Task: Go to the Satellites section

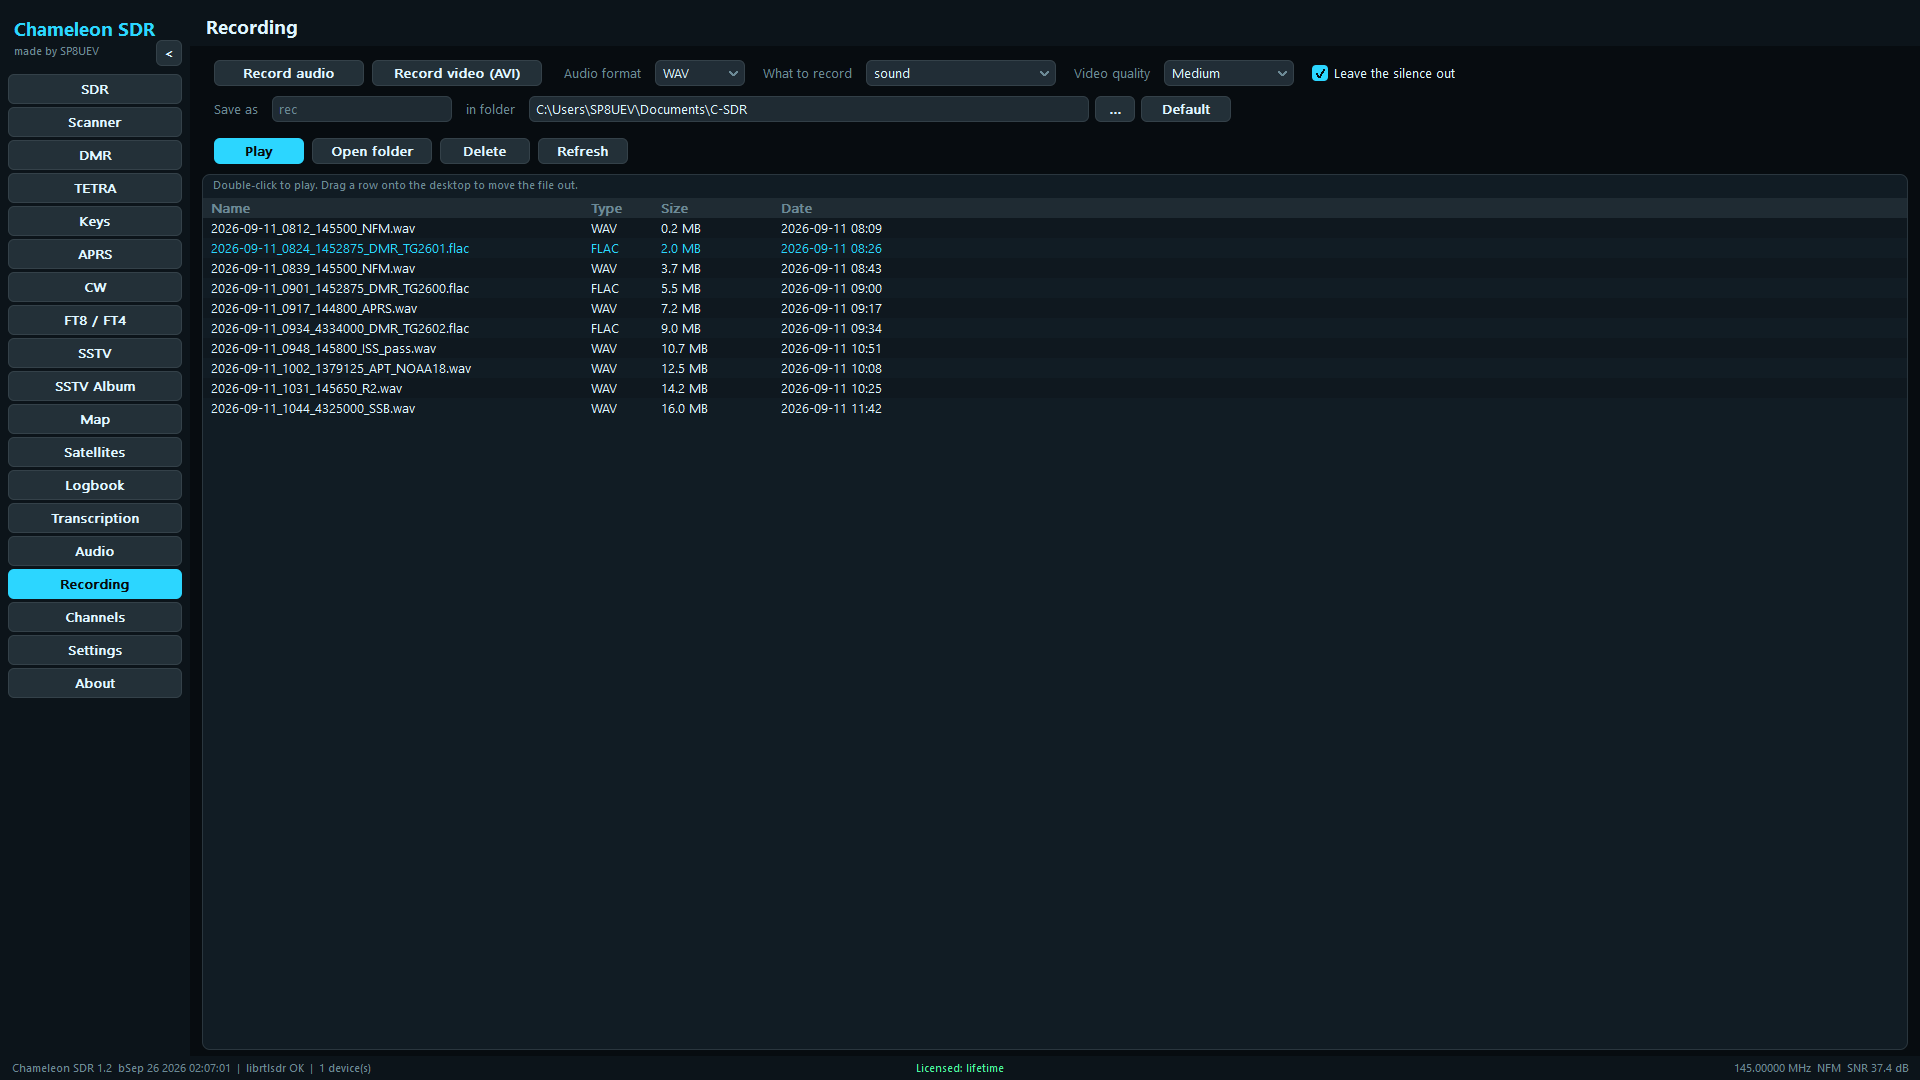Action: [x=95, y=453]
